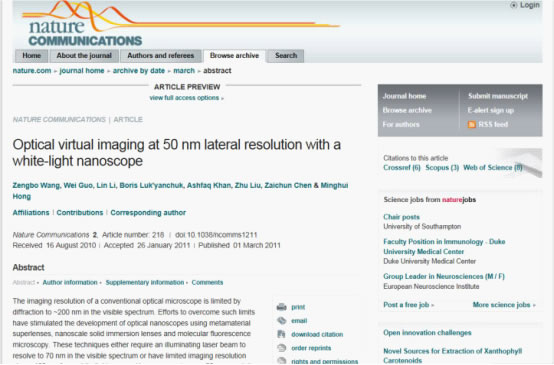Click the Login text link
This screenshot has height=365, width=554.
pos(530,5)
